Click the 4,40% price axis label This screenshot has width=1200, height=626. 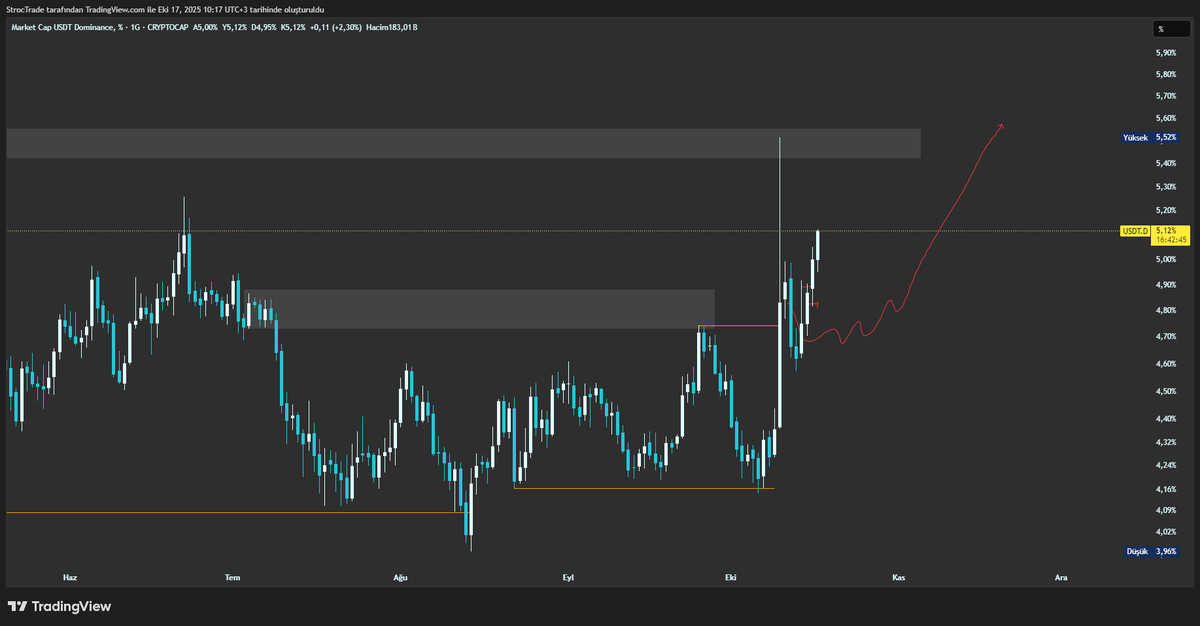pos(1166,419)
